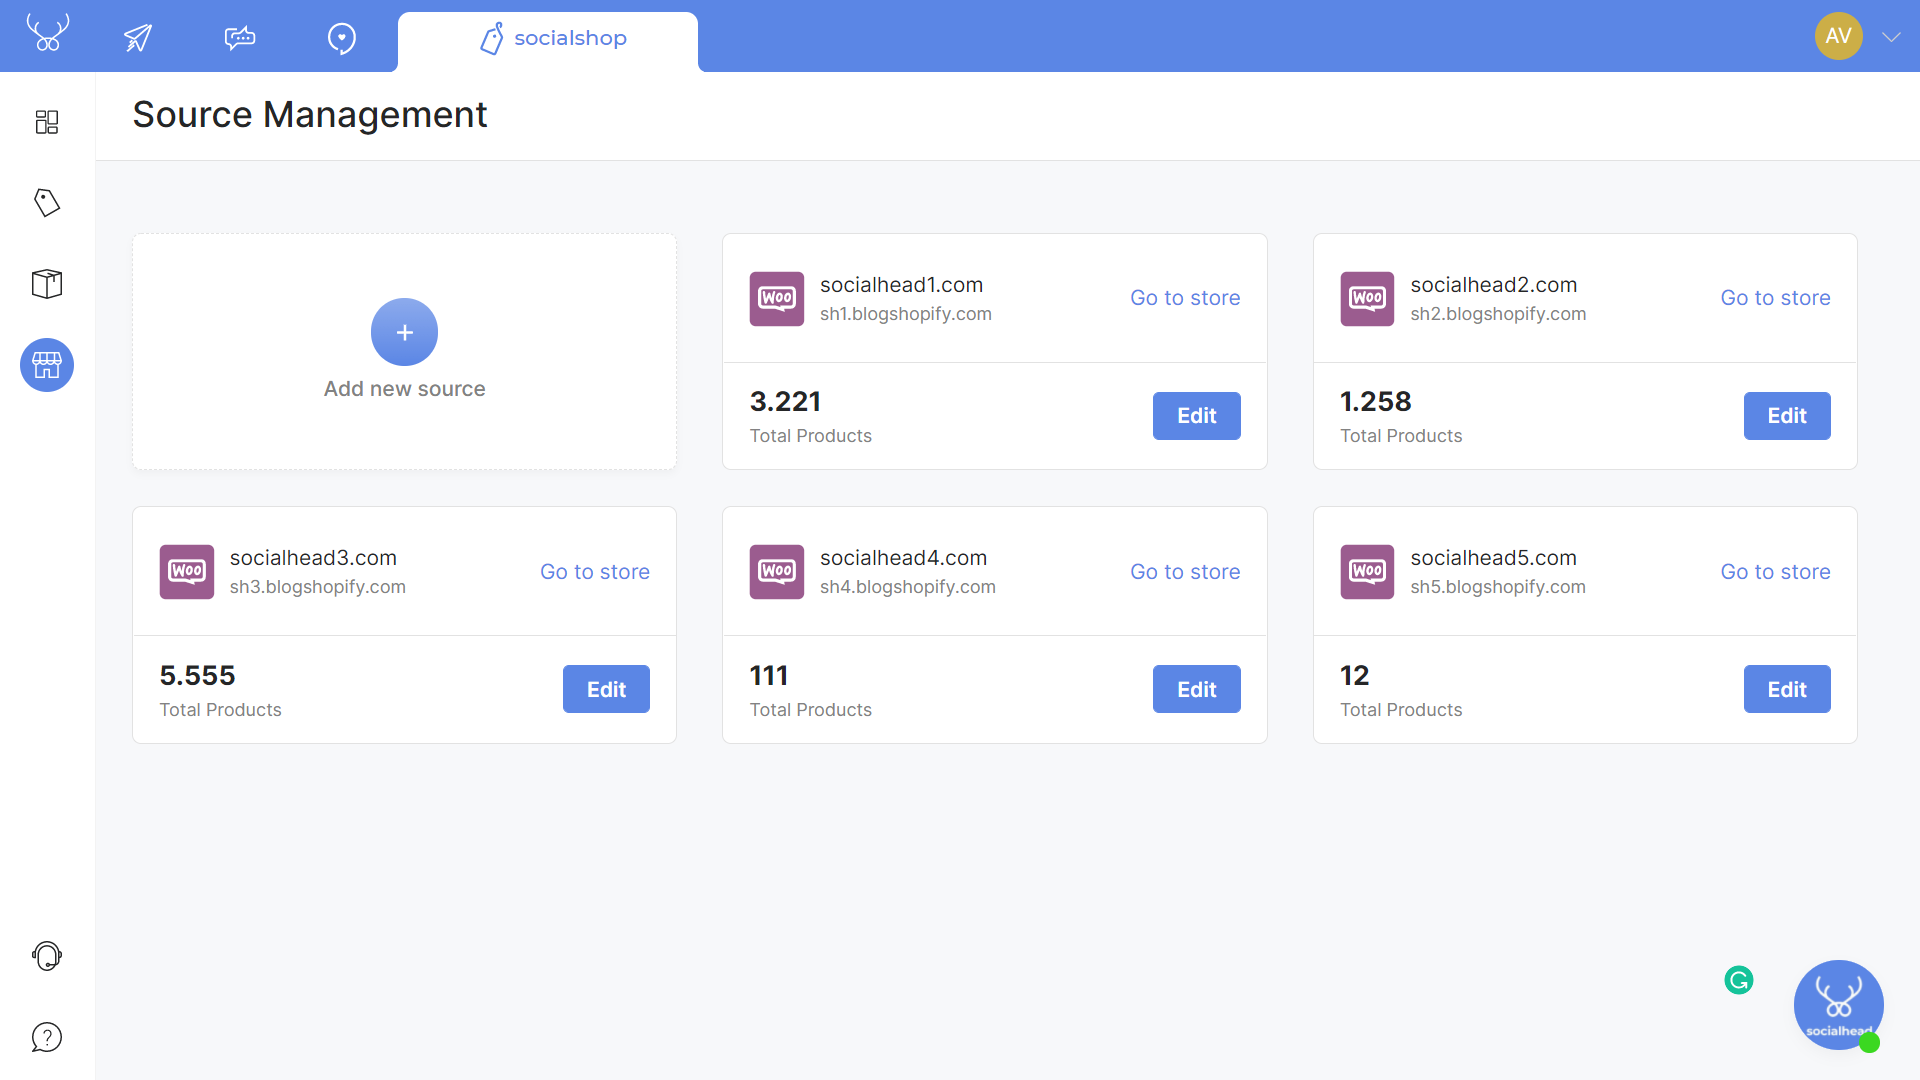The image size is (1920, 1080).
Task: Open the AV user avatar
Action: point(1838,36)
